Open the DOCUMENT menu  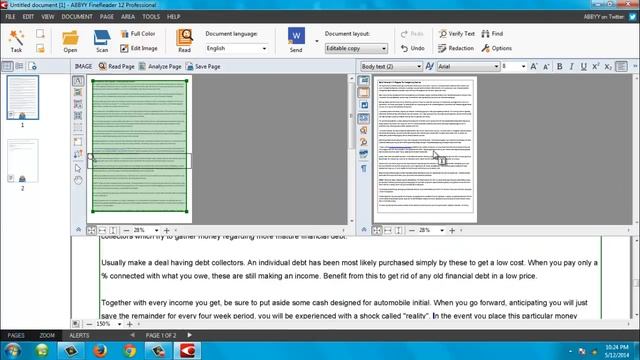point(77,17)
